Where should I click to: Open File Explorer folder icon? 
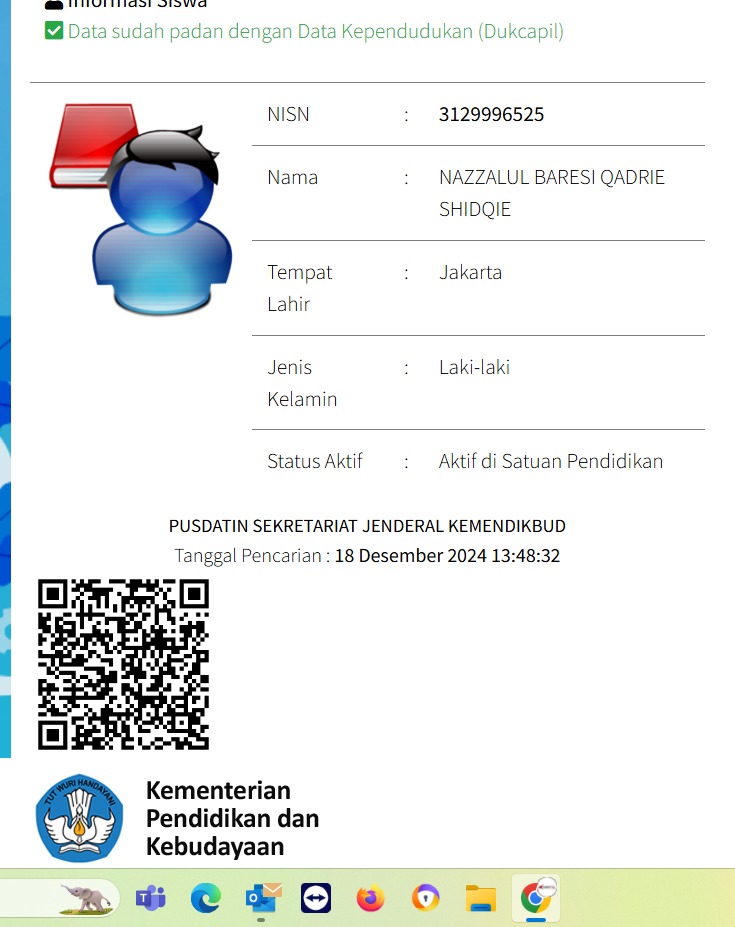pyautogui.click(x=481, y=898)
